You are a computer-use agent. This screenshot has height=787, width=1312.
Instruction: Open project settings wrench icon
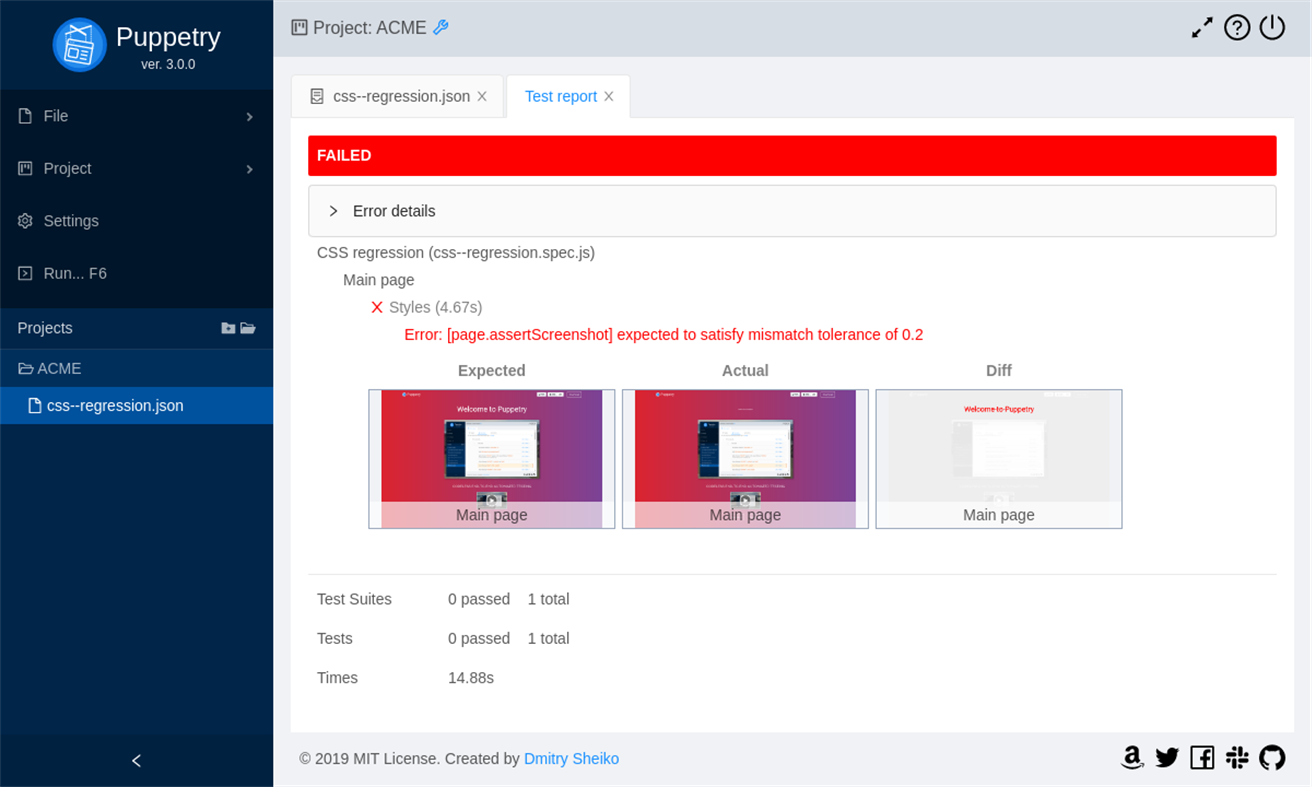pos(441,28)
